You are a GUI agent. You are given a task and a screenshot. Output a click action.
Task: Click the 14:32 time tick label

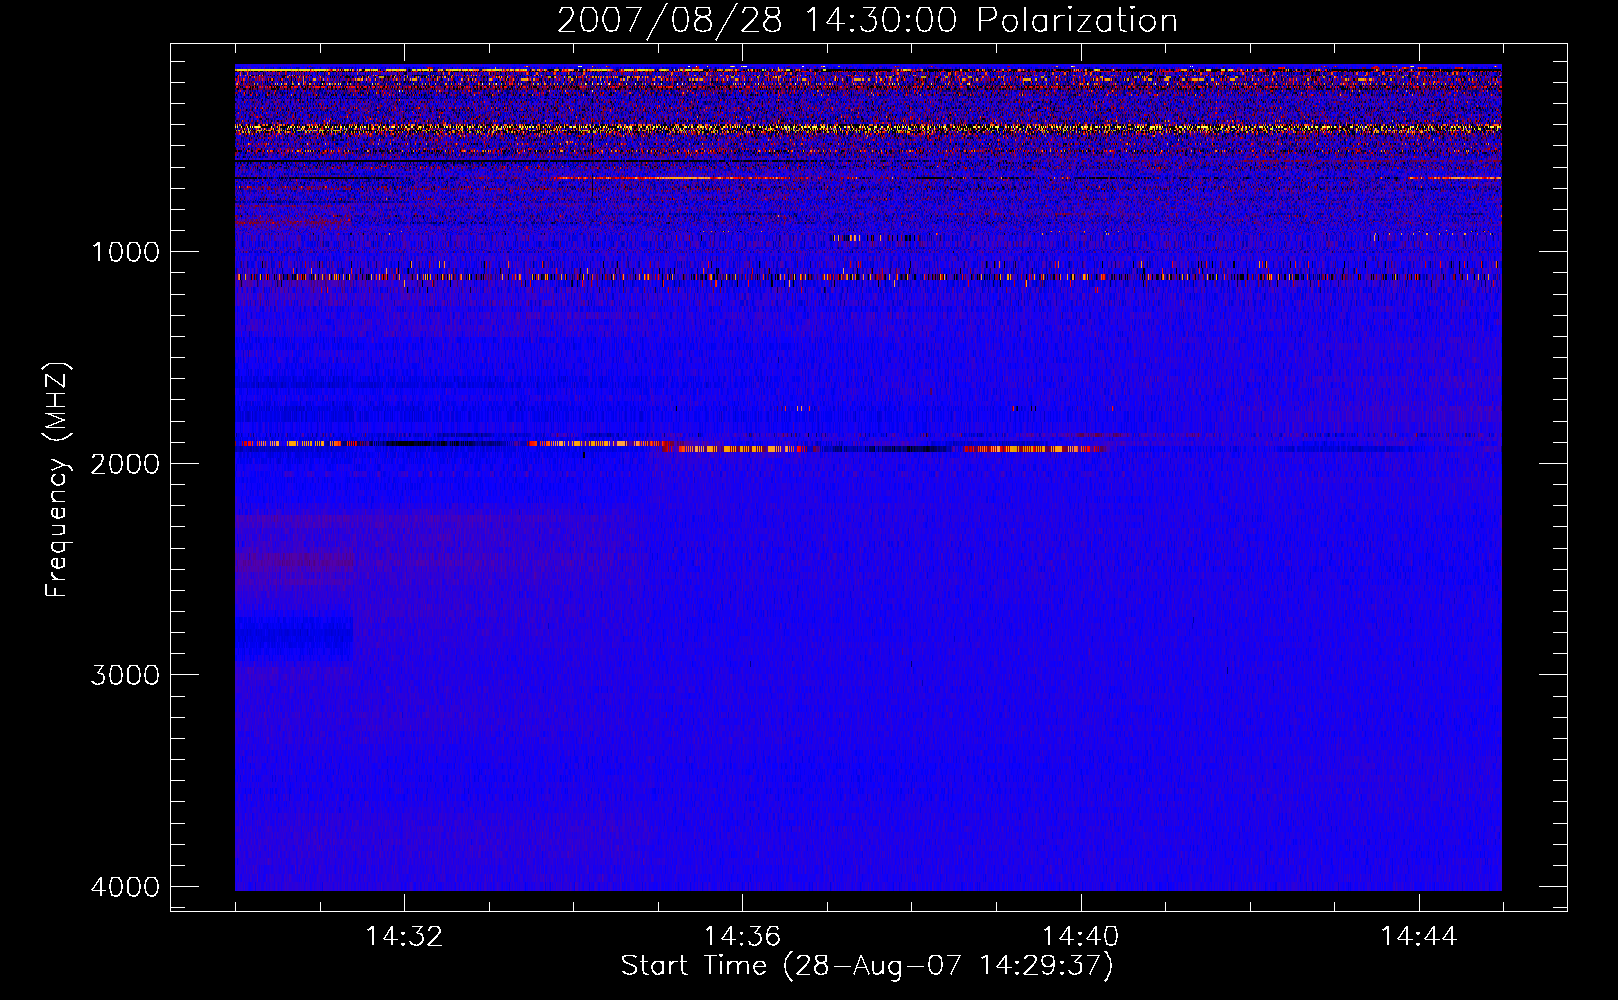[404, 937]
